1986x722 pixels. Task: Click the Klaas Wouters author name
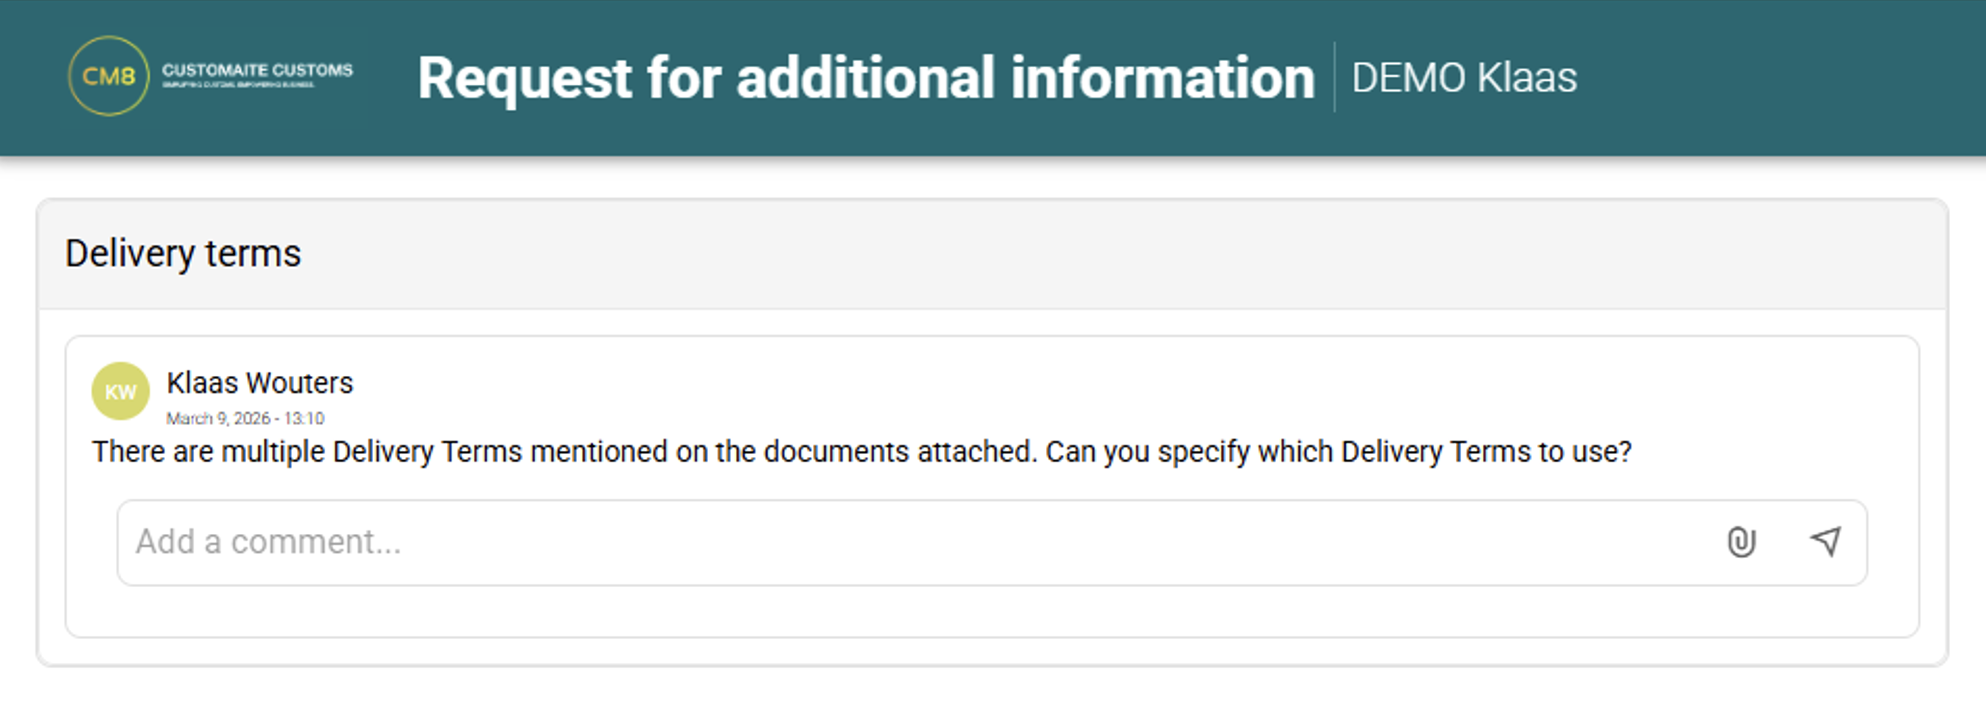pyautogui.click(x=260, y=383)
